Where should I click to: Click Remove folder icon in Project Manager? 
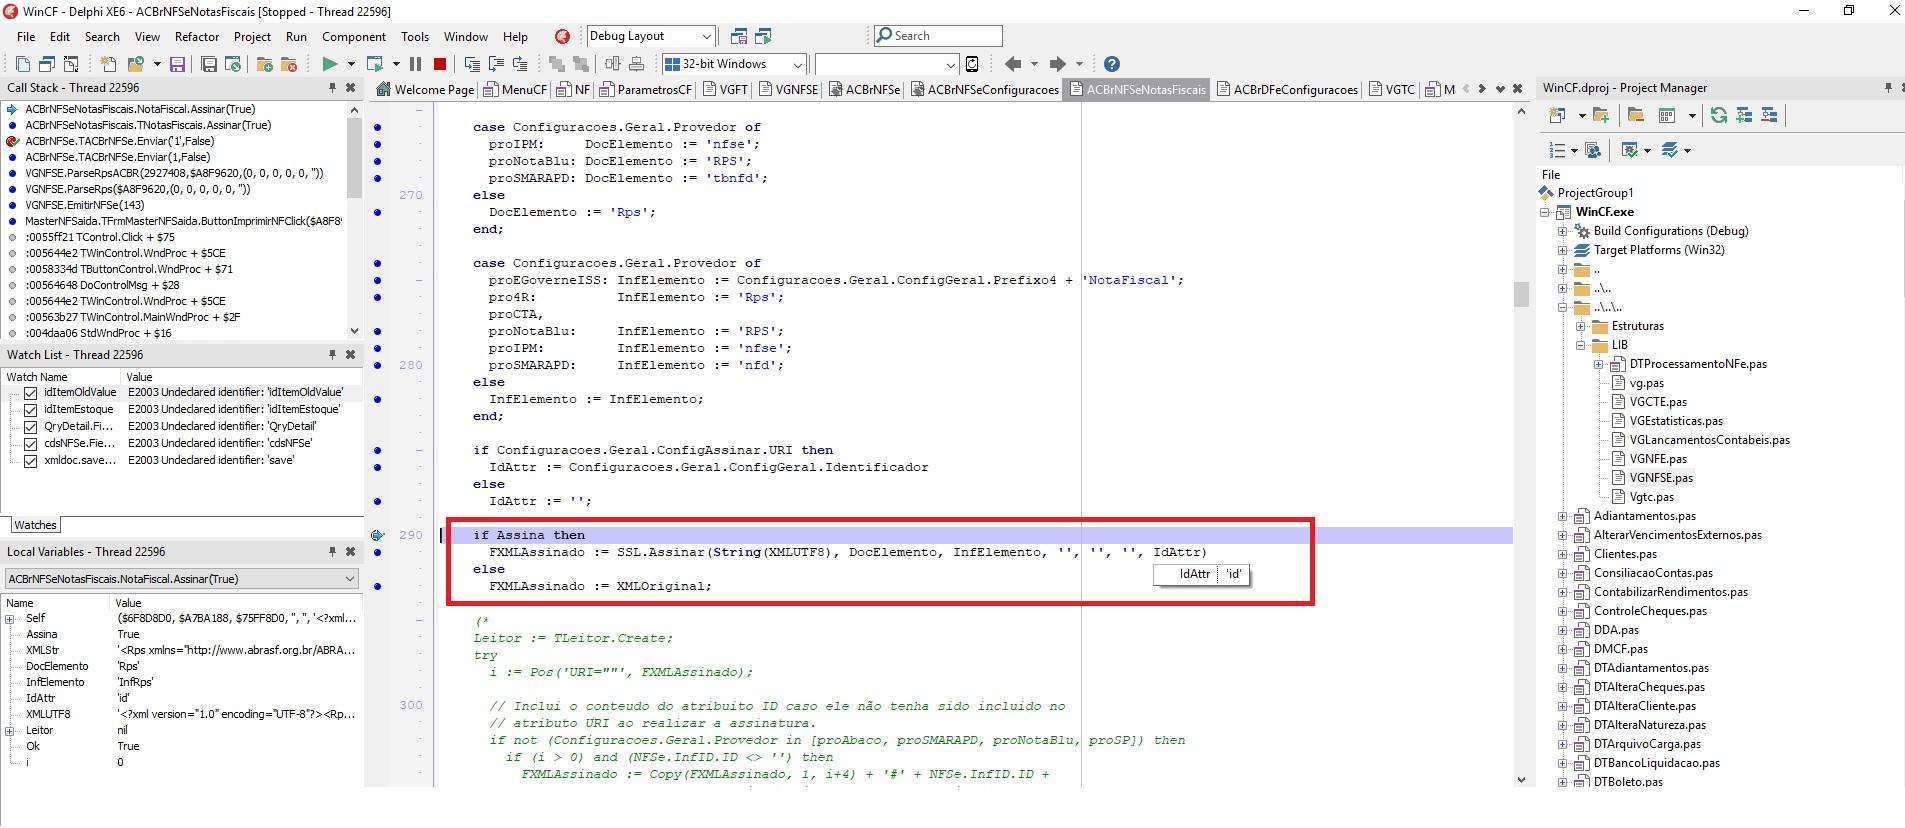(x=1637, y=115)
